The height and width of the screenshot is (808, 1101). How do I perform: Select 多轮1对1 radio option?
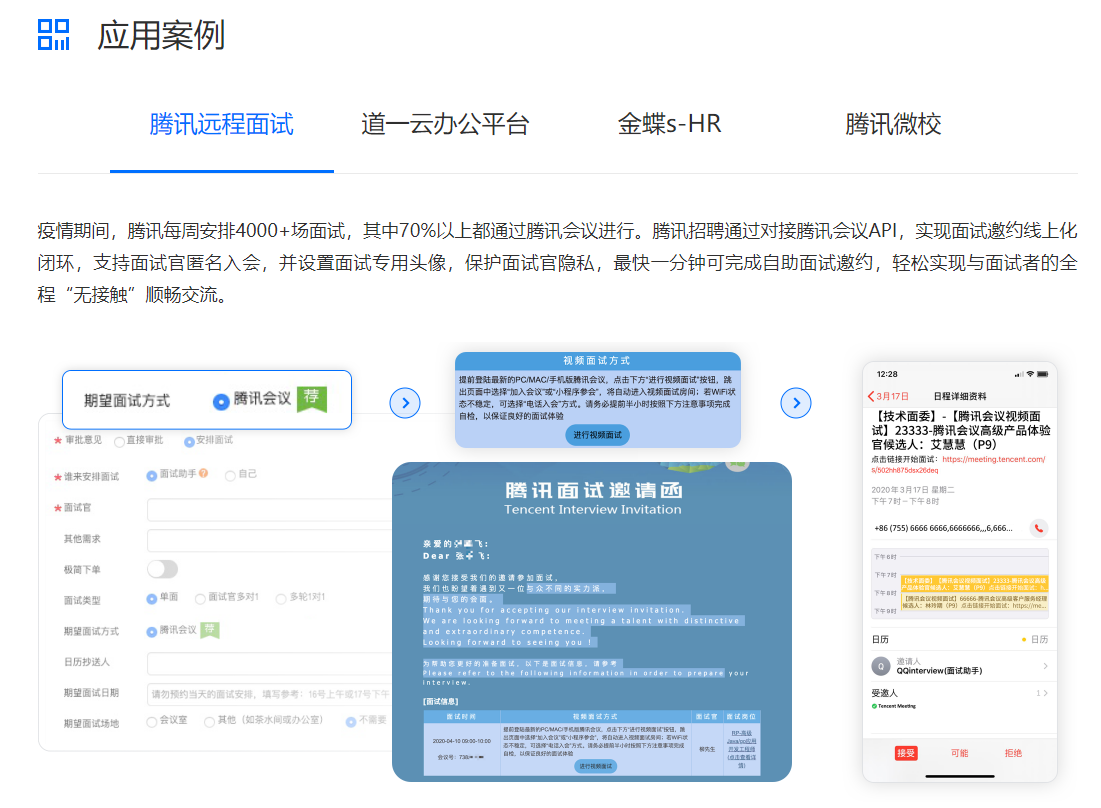point(282,599)
